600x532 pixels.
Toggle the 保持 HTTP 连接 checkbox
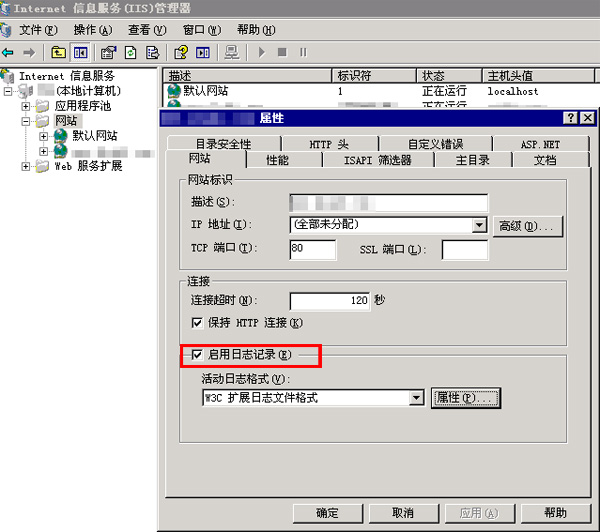coord(197,323)
